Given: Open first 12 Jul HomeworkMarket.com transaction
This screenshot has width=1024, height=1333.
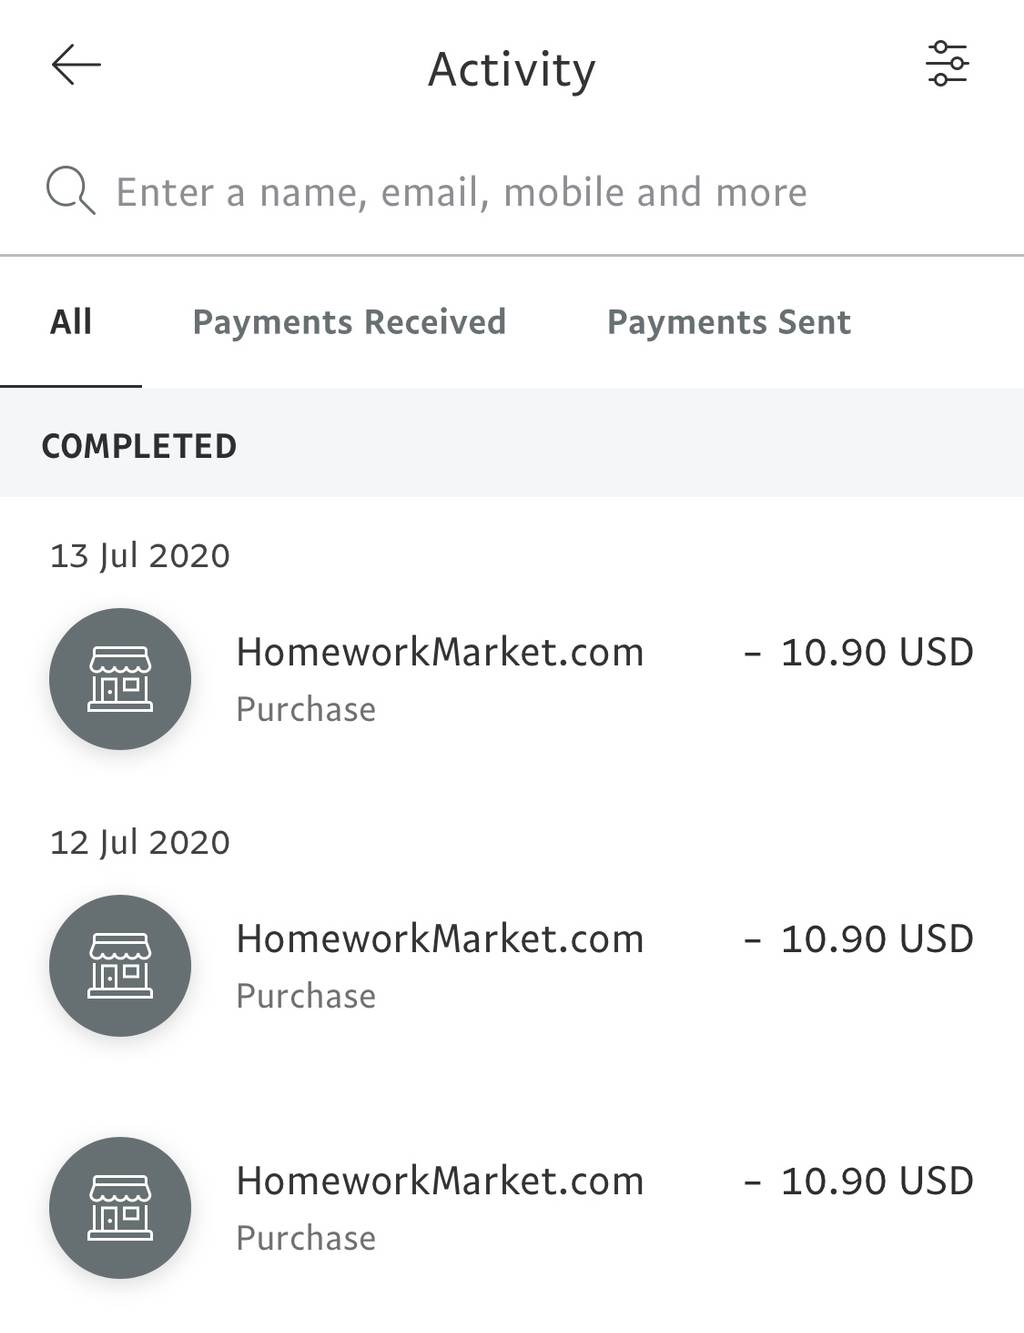Looking at the screenshot, I should coord(512,966).
